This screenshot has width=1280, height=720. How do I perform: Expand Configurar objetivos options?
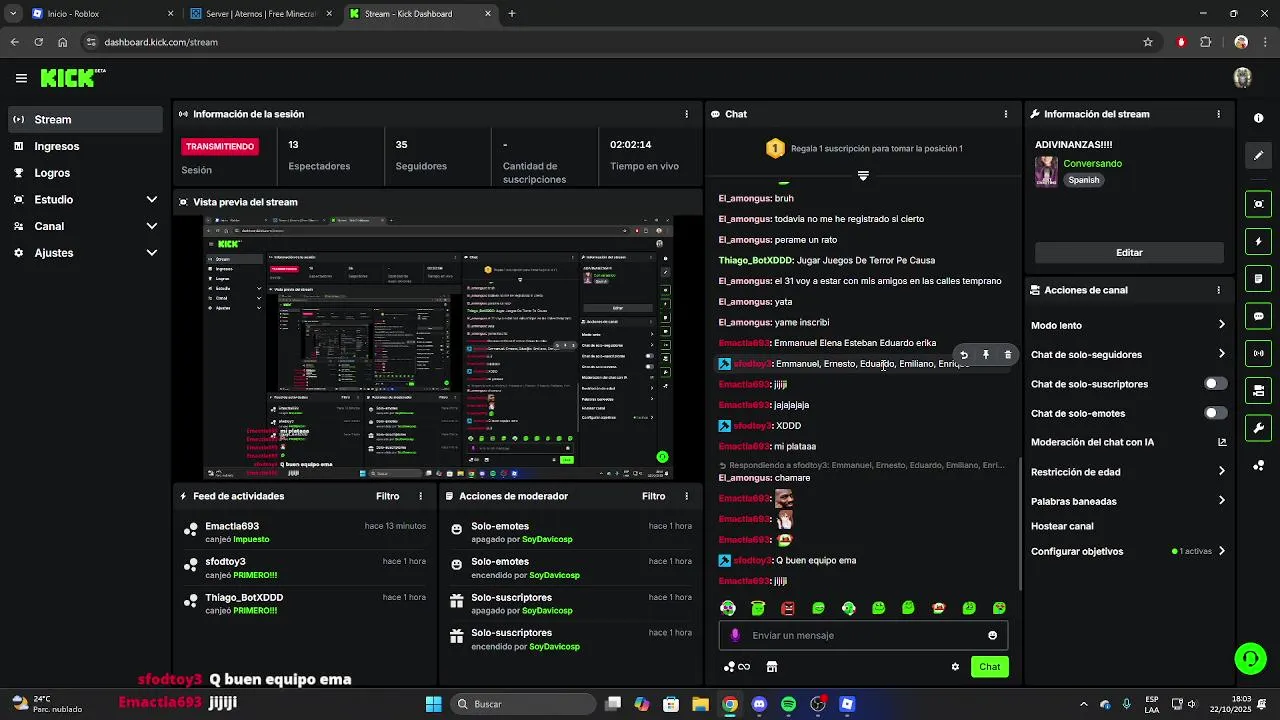pos(1221,551)
